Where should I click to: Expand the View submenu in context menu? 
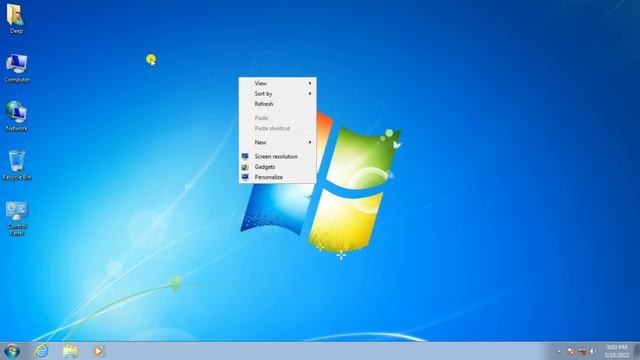coord(278,83)
